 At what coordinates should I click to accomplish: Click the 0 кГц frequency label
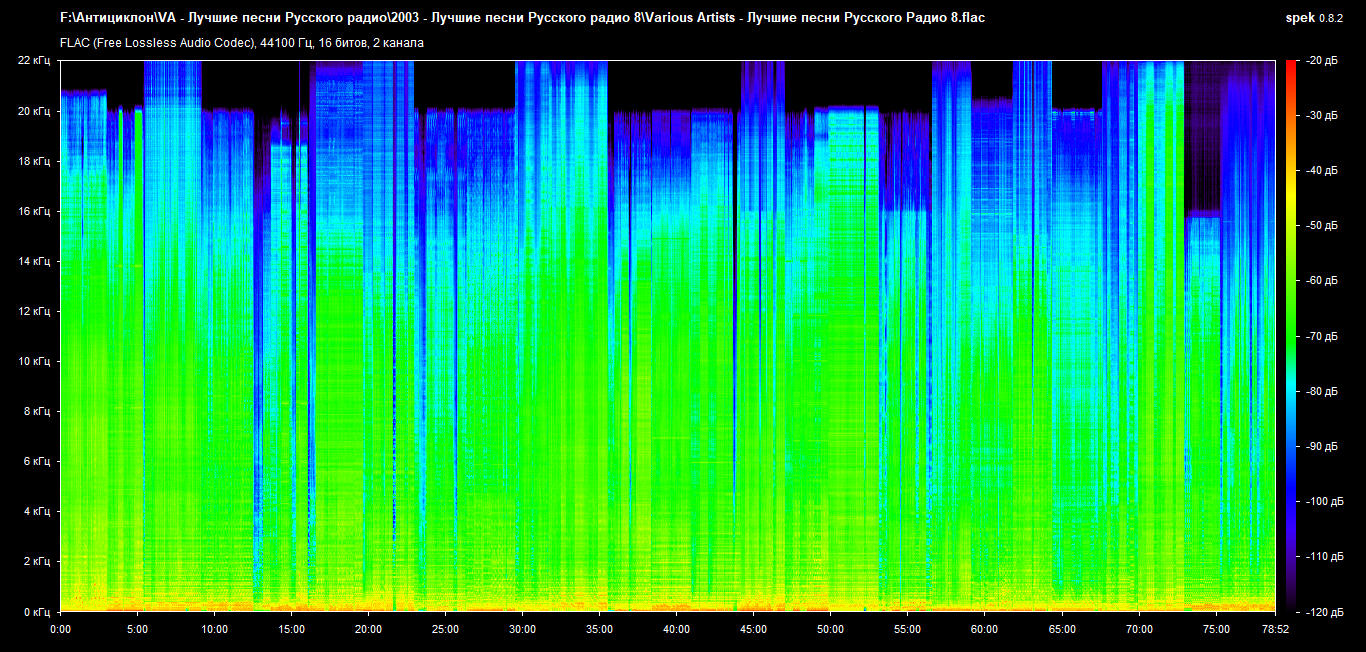point(38,611)
